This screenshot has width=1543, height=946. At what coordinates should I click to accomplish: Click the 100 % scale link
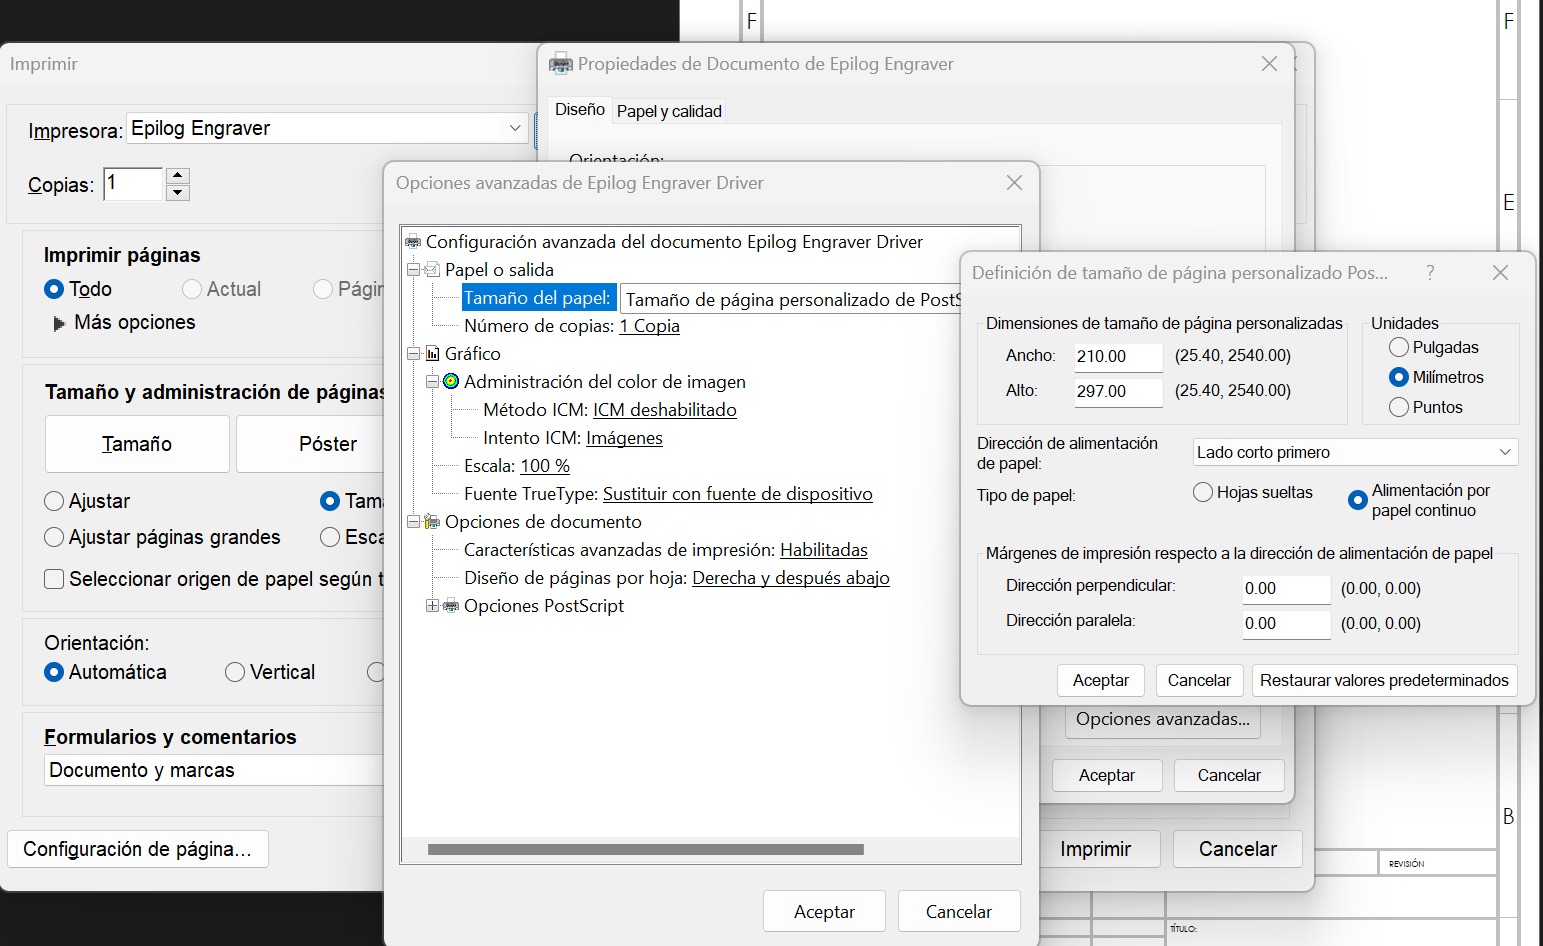point(545,466)
